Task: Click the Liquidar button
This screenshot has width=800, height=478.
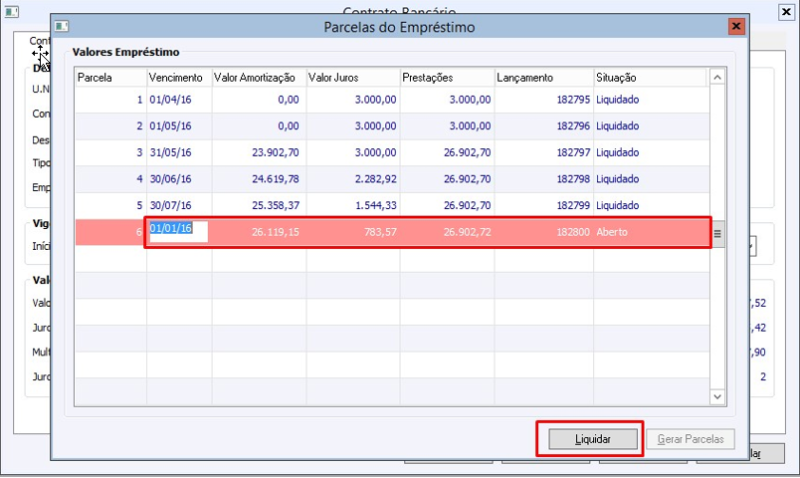Action: (593, 439)
